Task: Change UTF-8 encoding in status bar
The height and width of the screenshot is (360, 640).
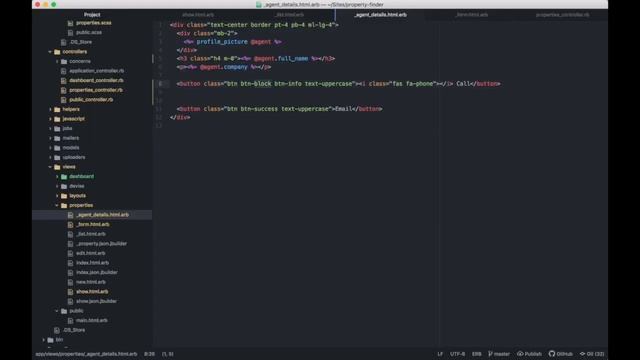Action: coord(457,354)
